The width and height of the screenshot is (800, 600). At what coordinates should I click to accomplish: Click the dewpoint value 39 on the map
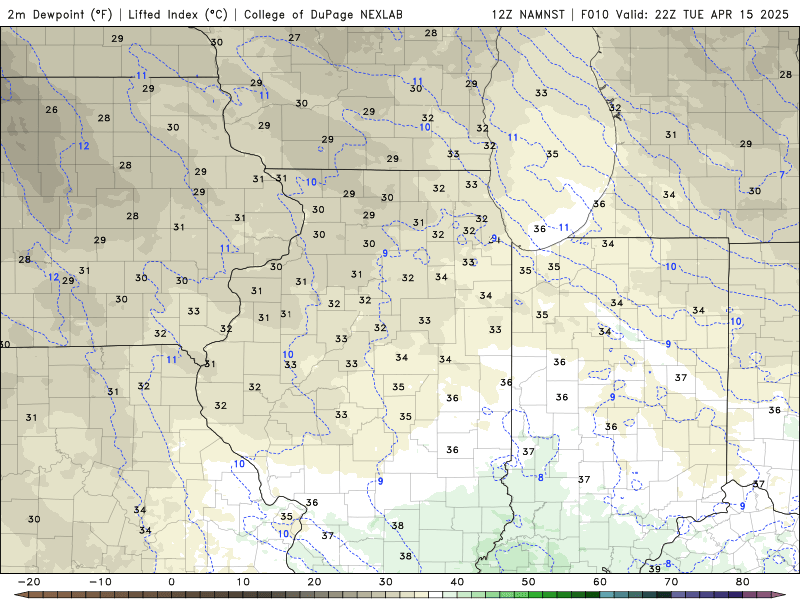coord(655,568)
